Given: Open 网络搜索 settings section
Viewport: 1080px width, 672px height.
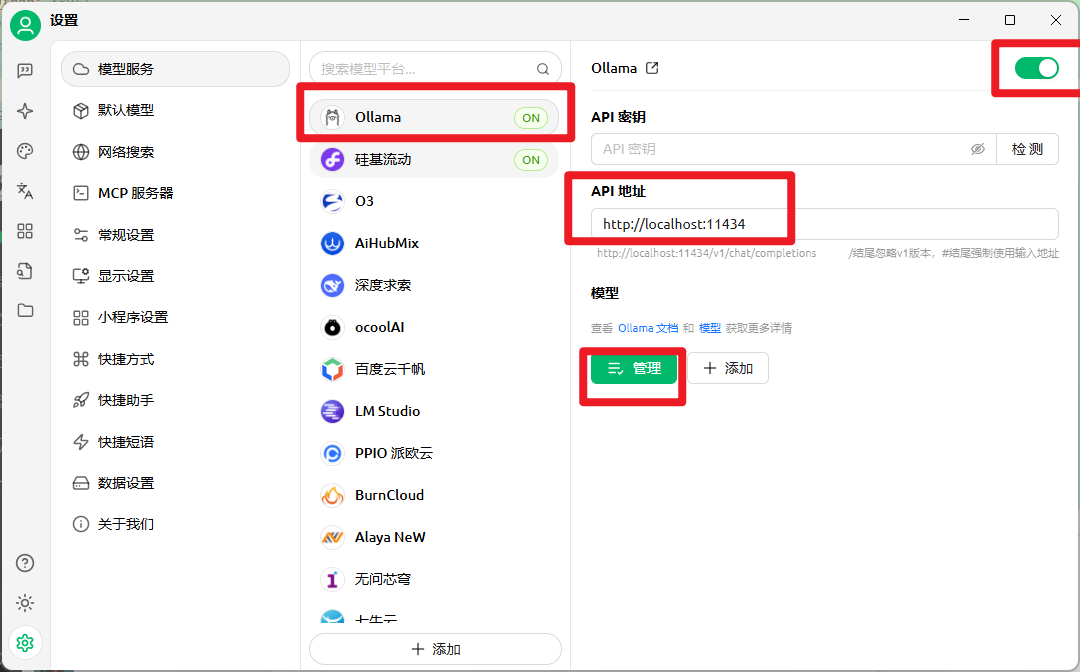Looking at the screenshot, I should pos(176,151).
